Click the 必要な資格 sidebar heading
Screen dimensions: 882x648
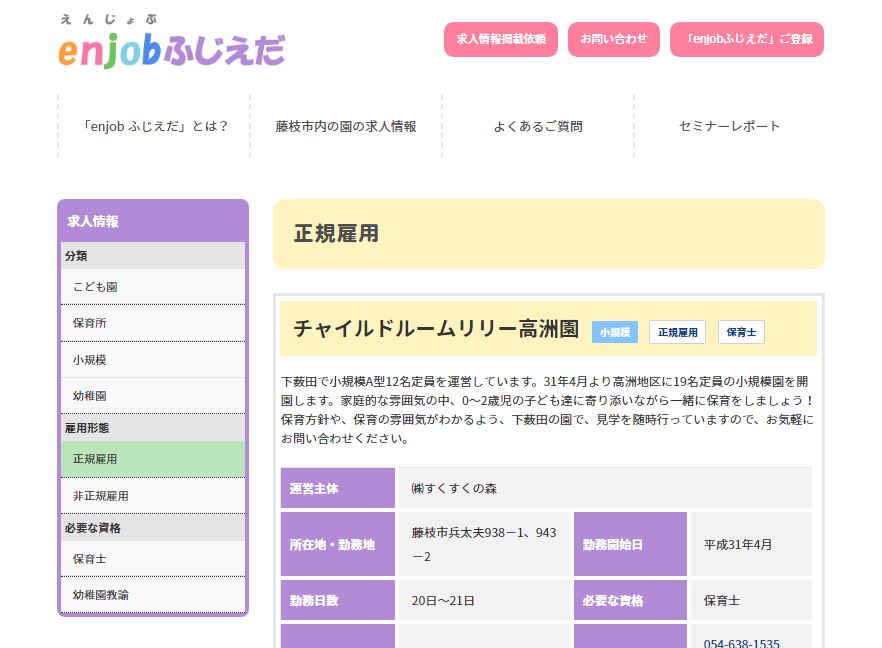(153, 528)
